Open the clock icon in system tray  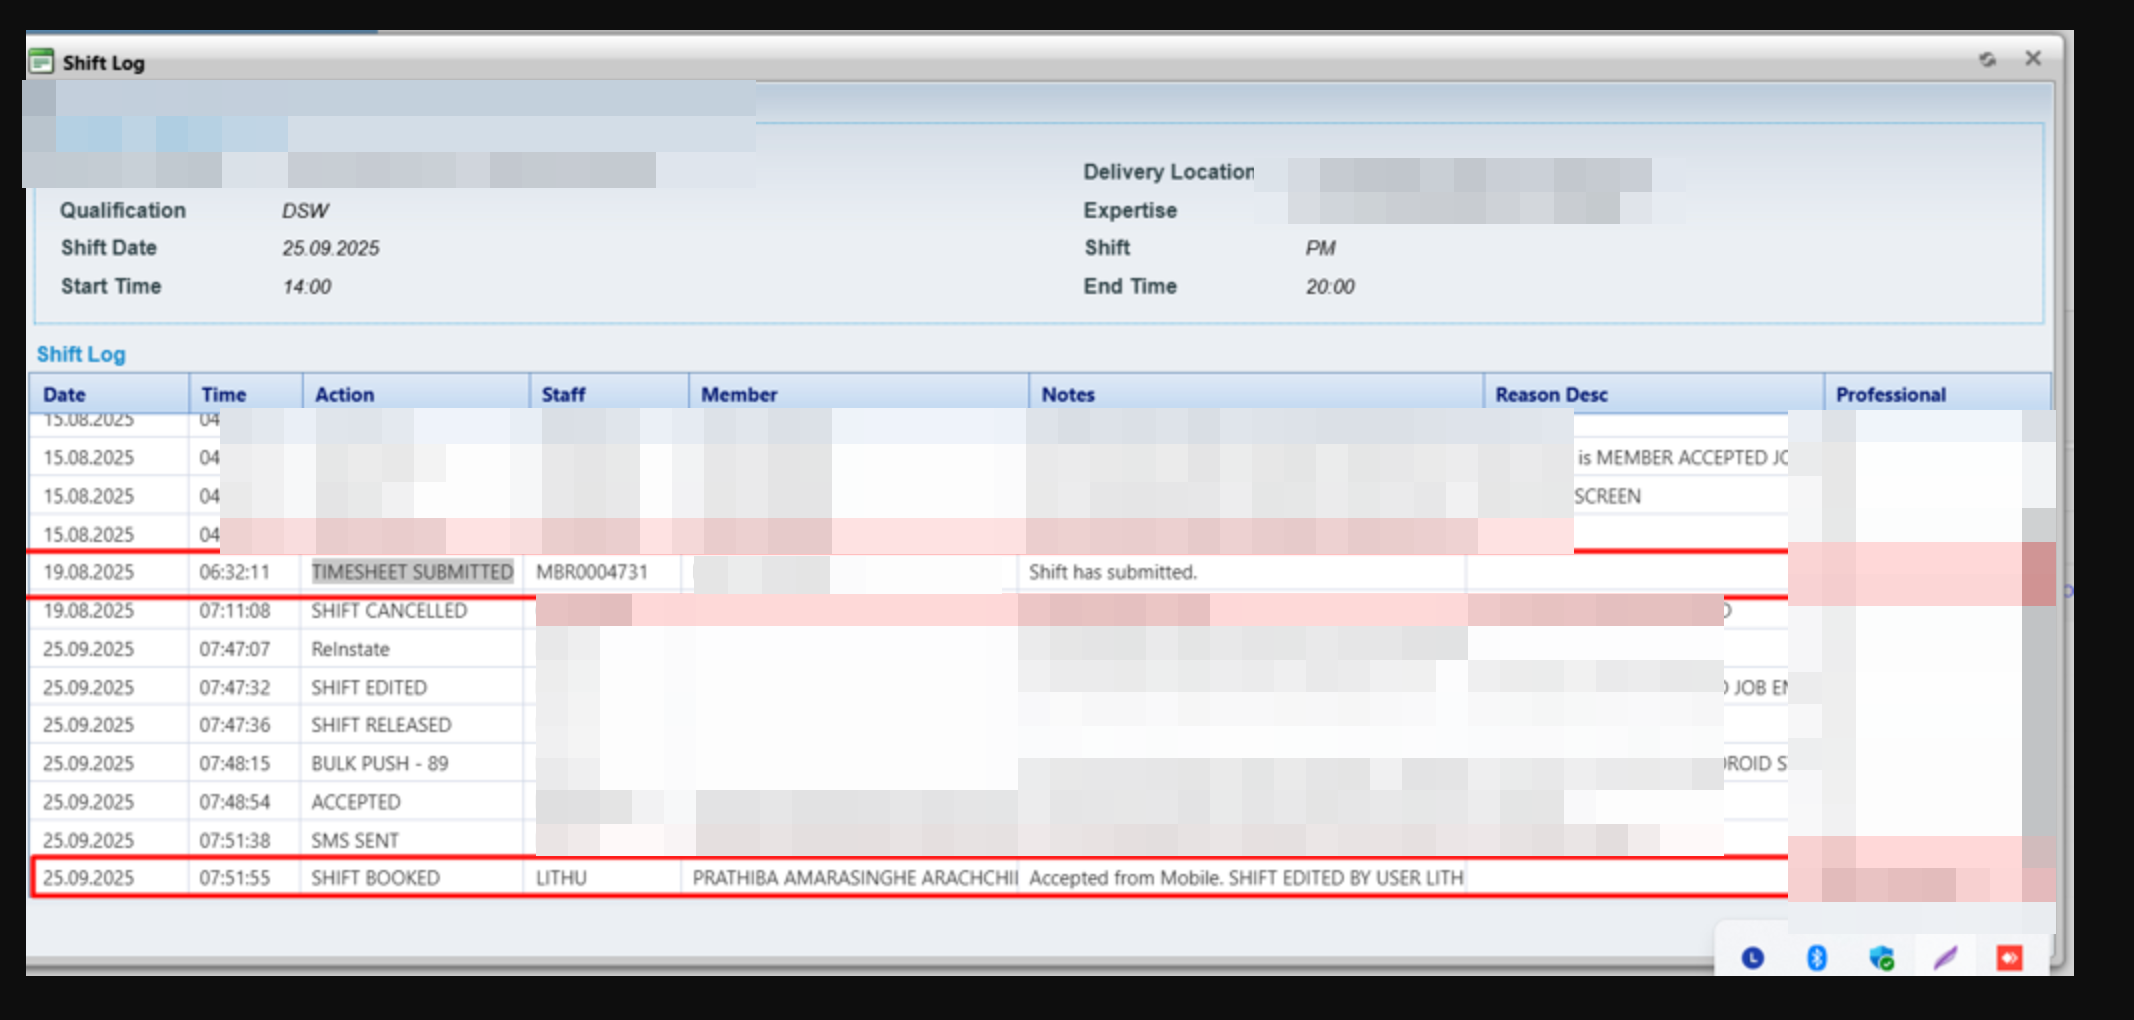point(1752,958)
